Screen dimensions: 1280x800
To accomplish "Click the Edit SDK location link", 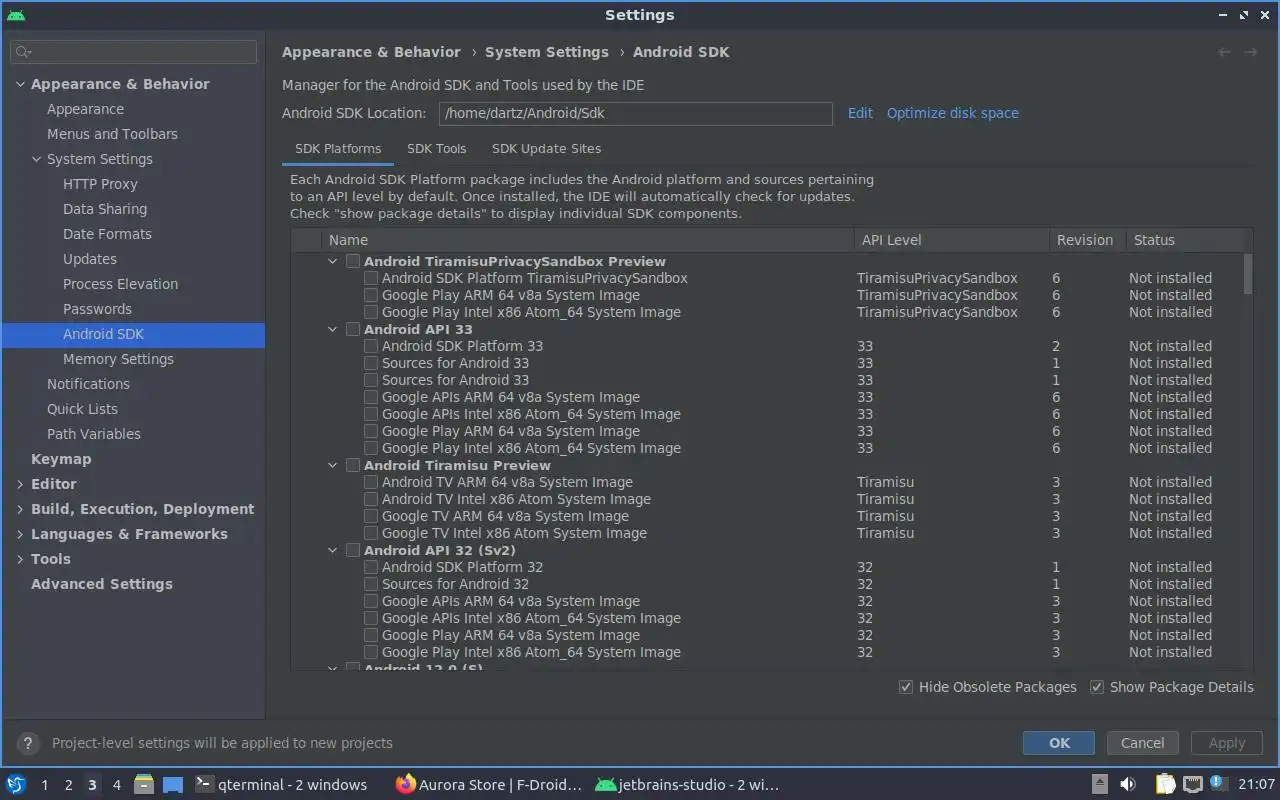I will (x=860, y=113).
